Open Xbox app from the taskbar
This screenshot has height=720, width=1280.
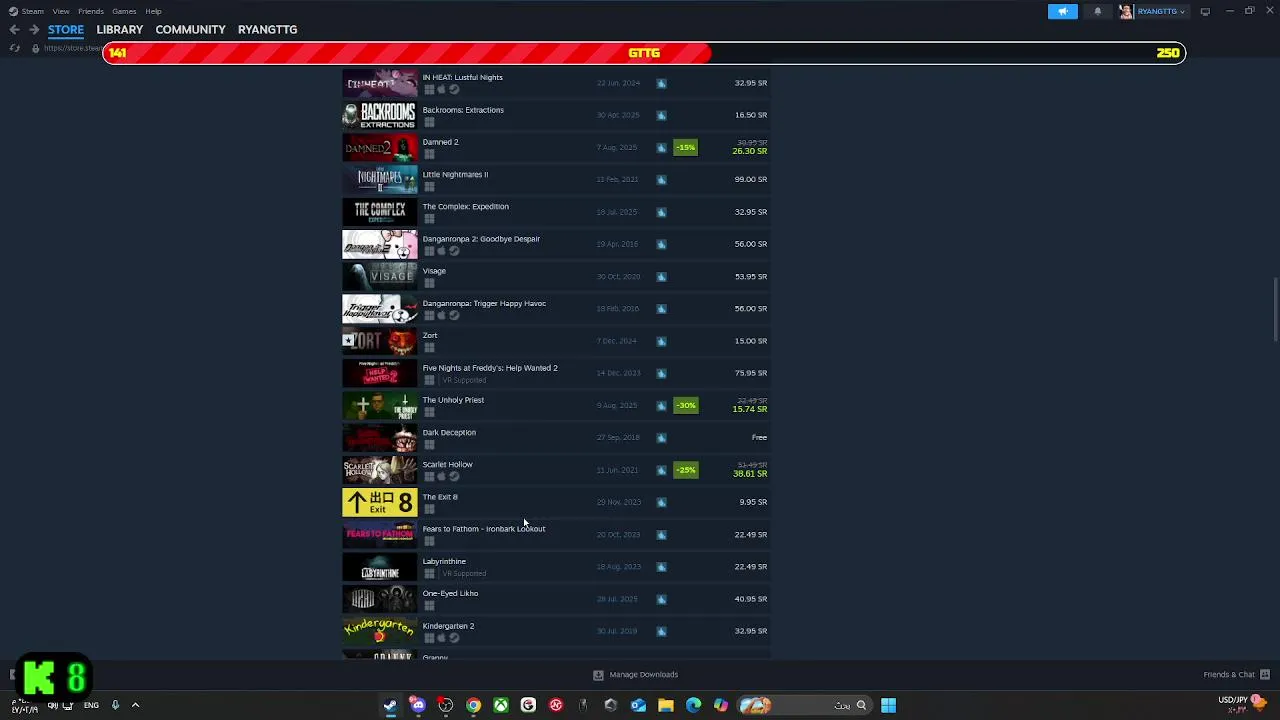click(501, 705)
